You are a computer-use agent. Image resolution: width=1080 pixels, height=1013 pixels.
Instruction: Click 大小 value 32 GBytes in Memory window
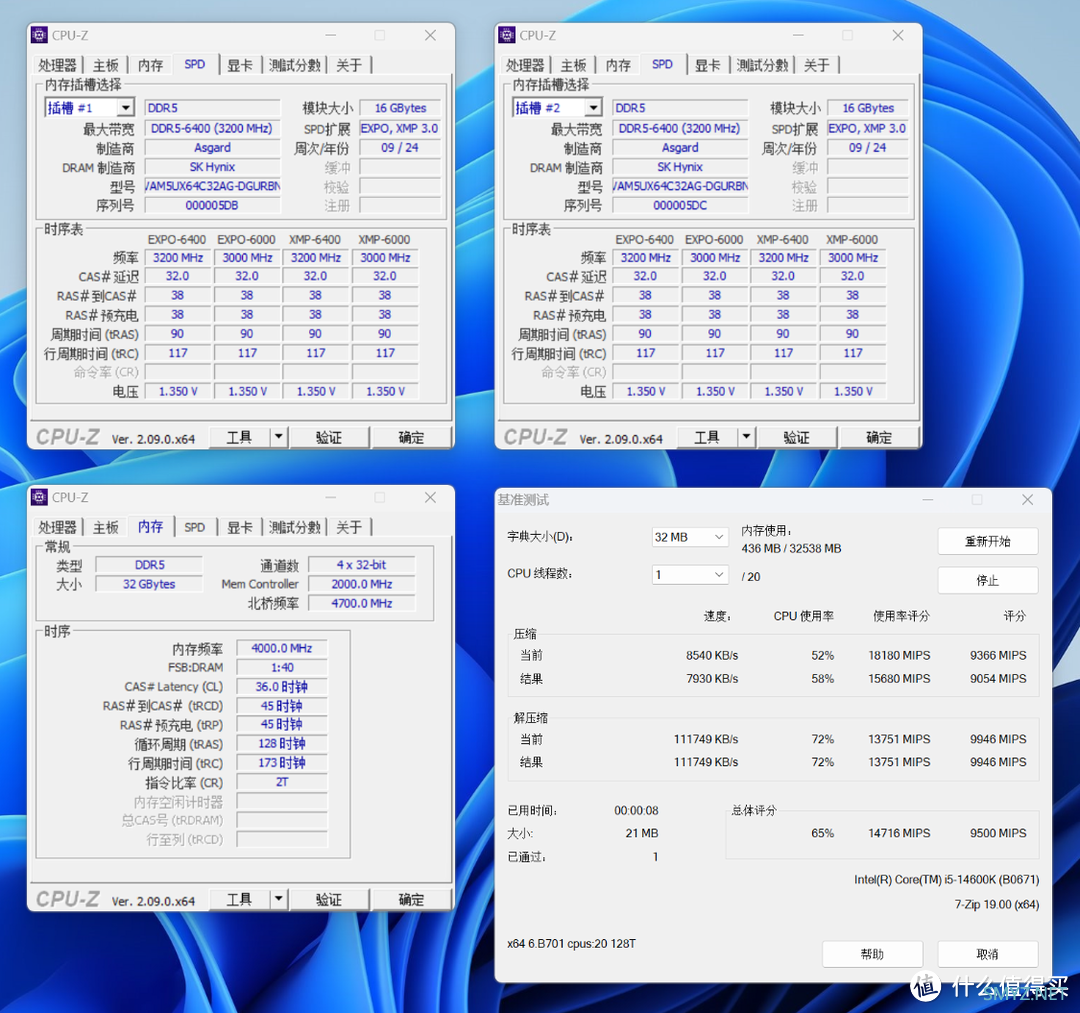click(149, 584)
